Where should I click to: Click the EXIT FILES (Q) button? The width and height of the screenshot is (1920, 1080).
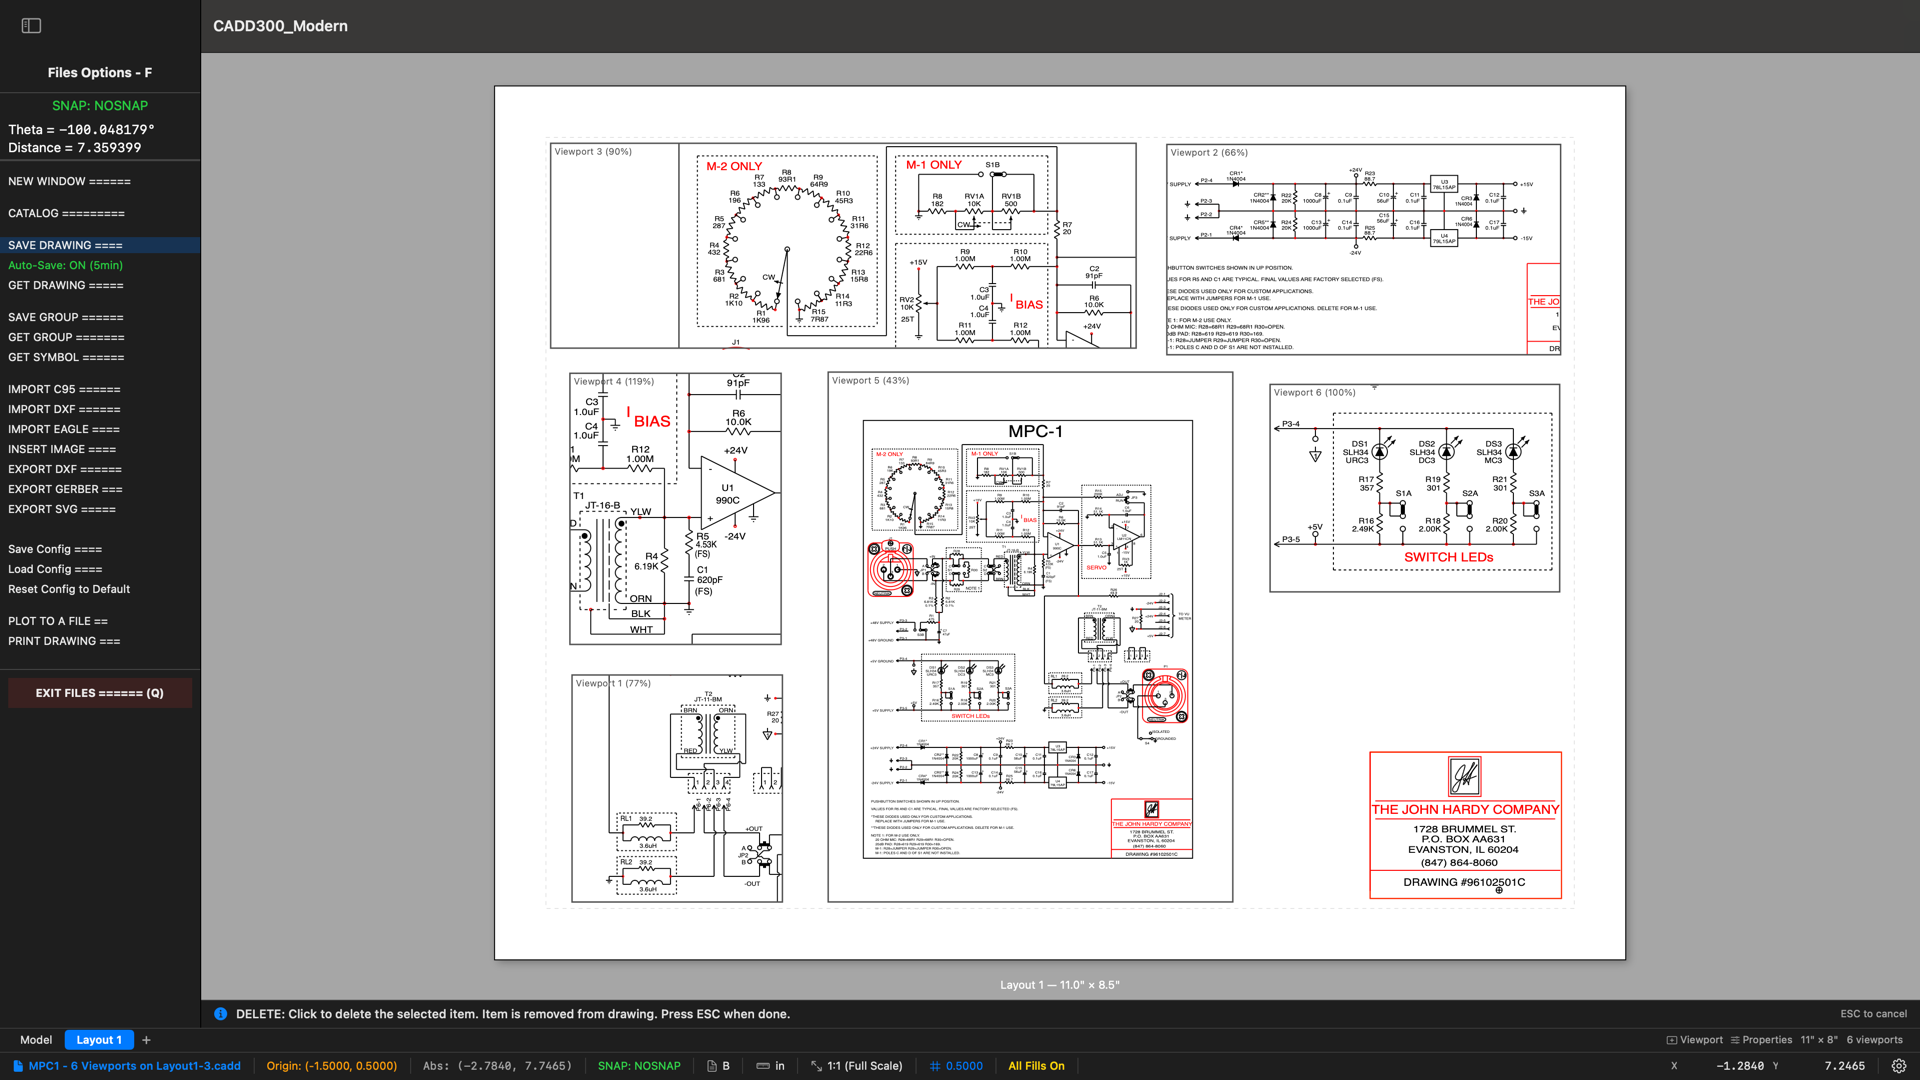coord(100,693)
